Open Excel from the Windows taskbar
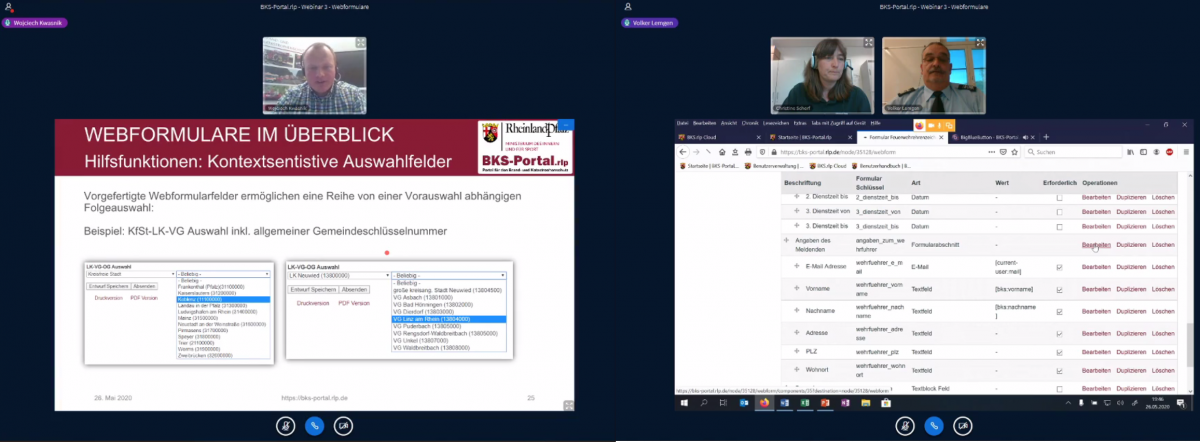The height and width of the screenshot is (442, 1200). (804, 403)
